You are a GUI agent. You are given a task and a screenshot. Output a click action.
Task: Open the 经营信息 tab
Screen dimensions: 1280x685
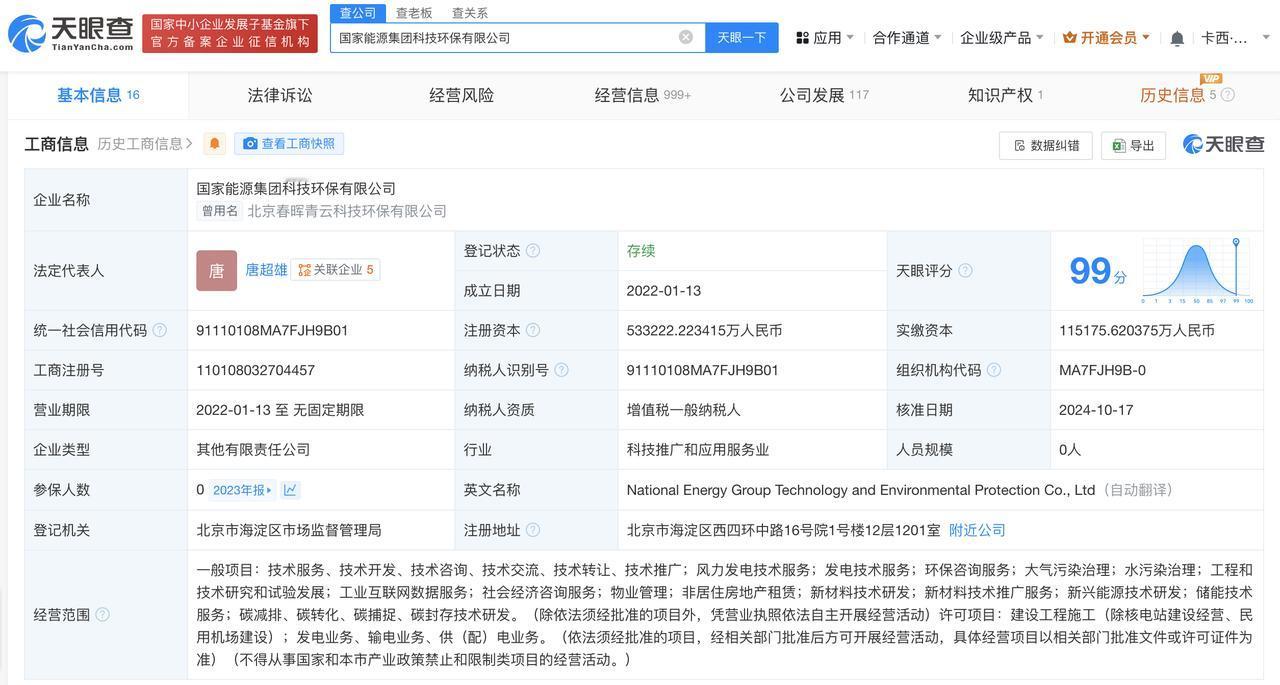[642, 95]
